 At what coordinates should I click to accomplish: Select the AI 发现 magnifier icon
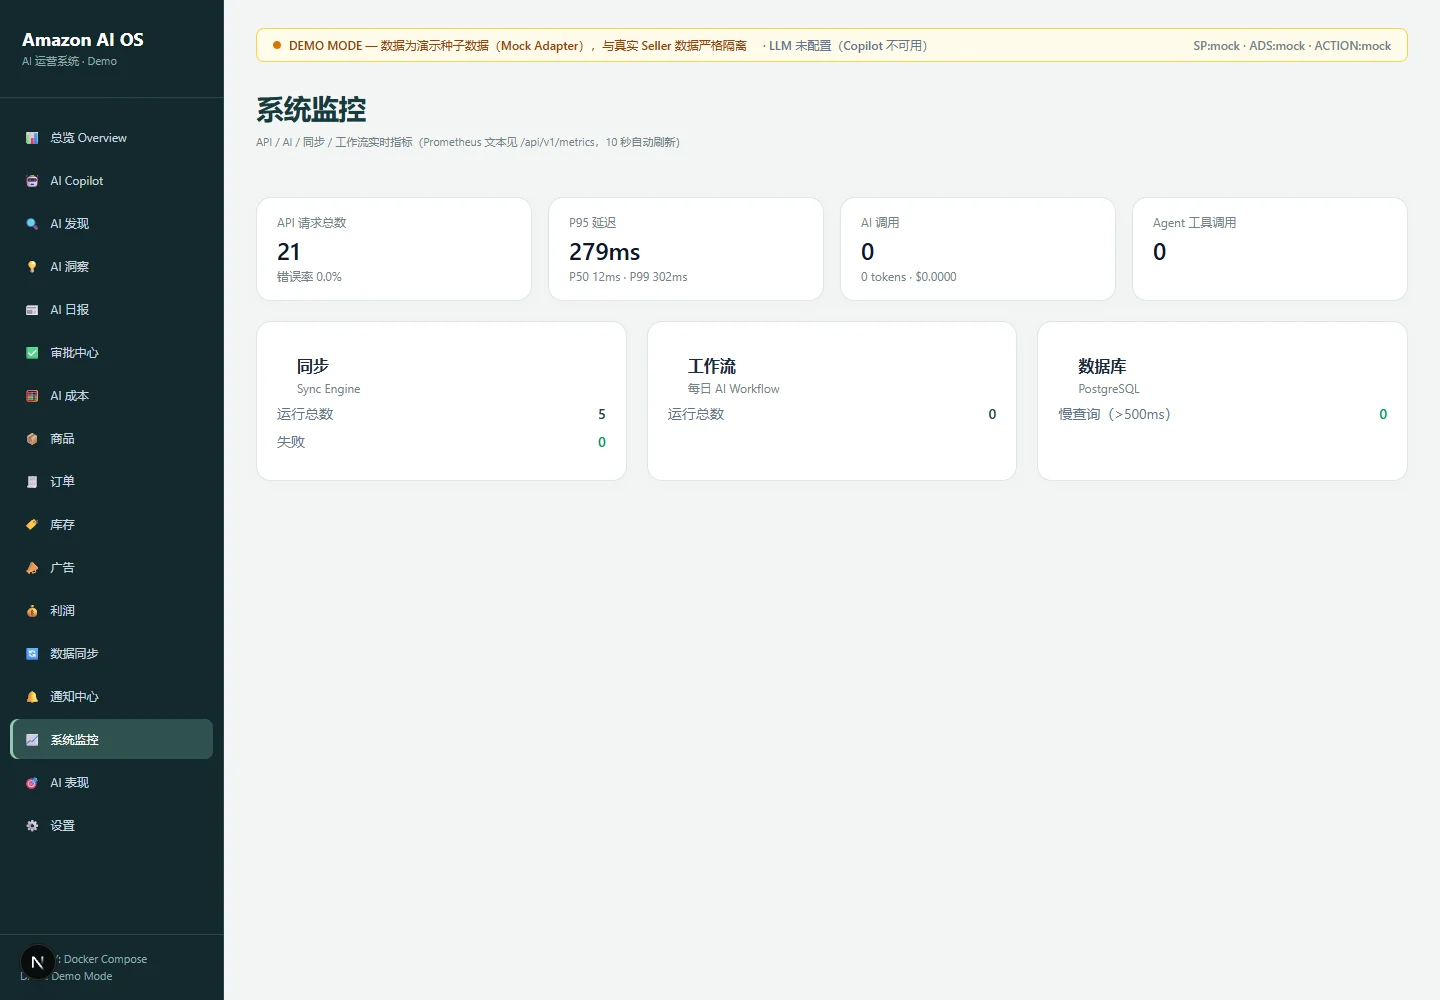32,224
